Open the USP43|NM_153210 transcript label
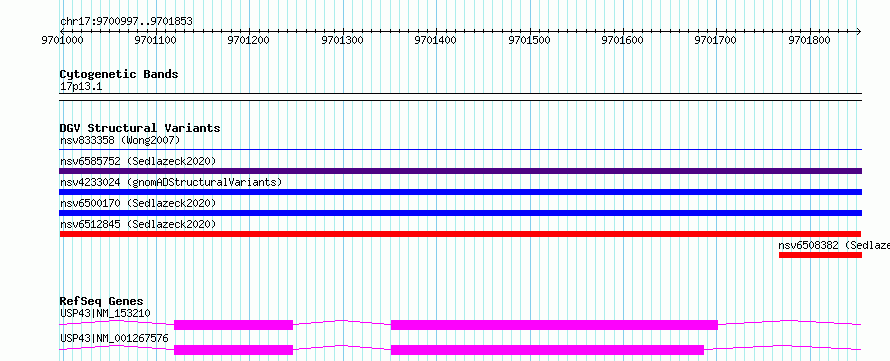Image resolution: width=890 pixels, height=361 pixels. 105,313
